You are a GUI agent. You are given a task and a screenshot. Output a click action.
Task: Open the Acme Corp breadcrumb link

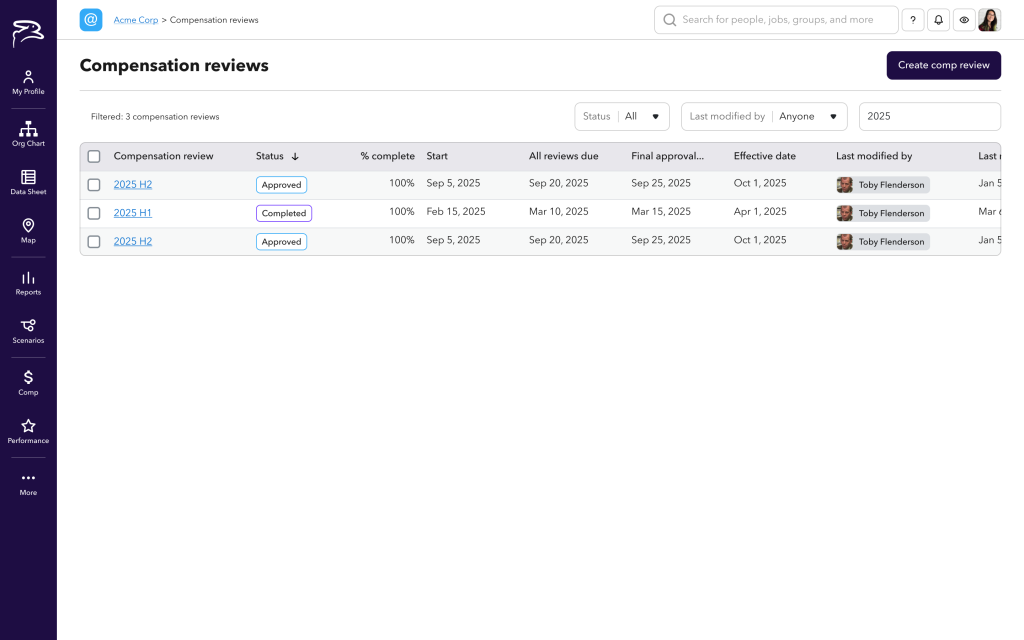tap(136, 20)
